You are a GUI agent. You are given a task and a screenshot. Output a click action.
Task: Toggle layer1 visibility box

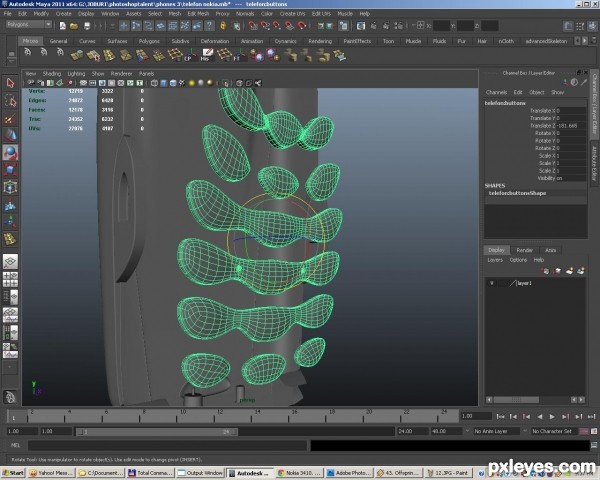coord(492,283)
